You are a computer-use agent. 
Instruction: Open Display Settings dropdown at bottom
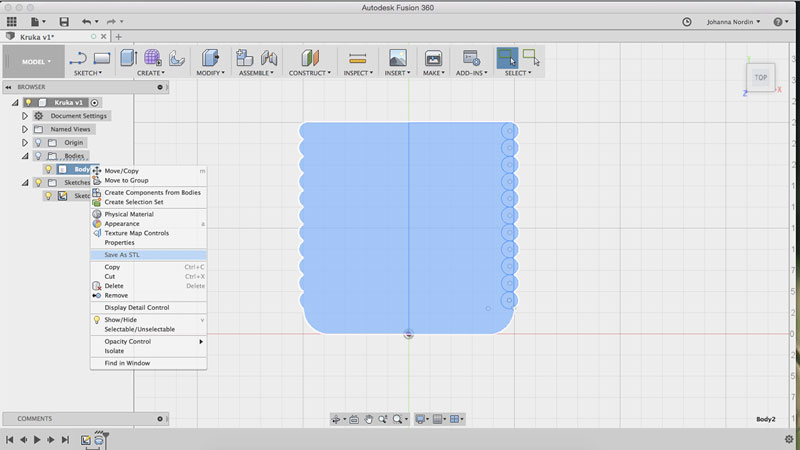[422, 419]
